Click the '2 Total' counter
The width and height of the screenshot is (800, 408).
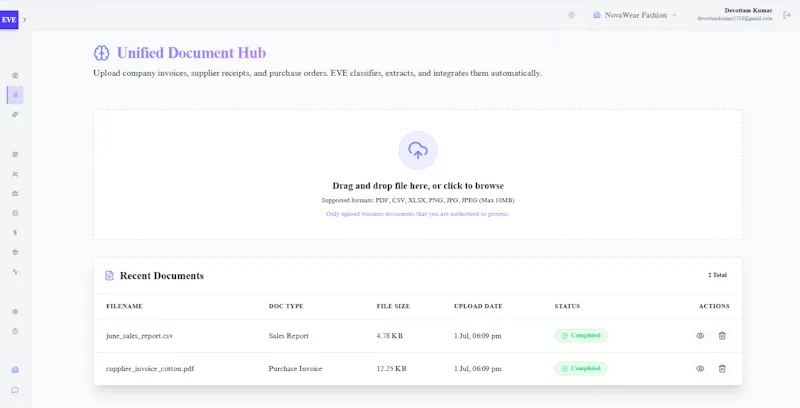pyautogui.click(x=717, y=275)
